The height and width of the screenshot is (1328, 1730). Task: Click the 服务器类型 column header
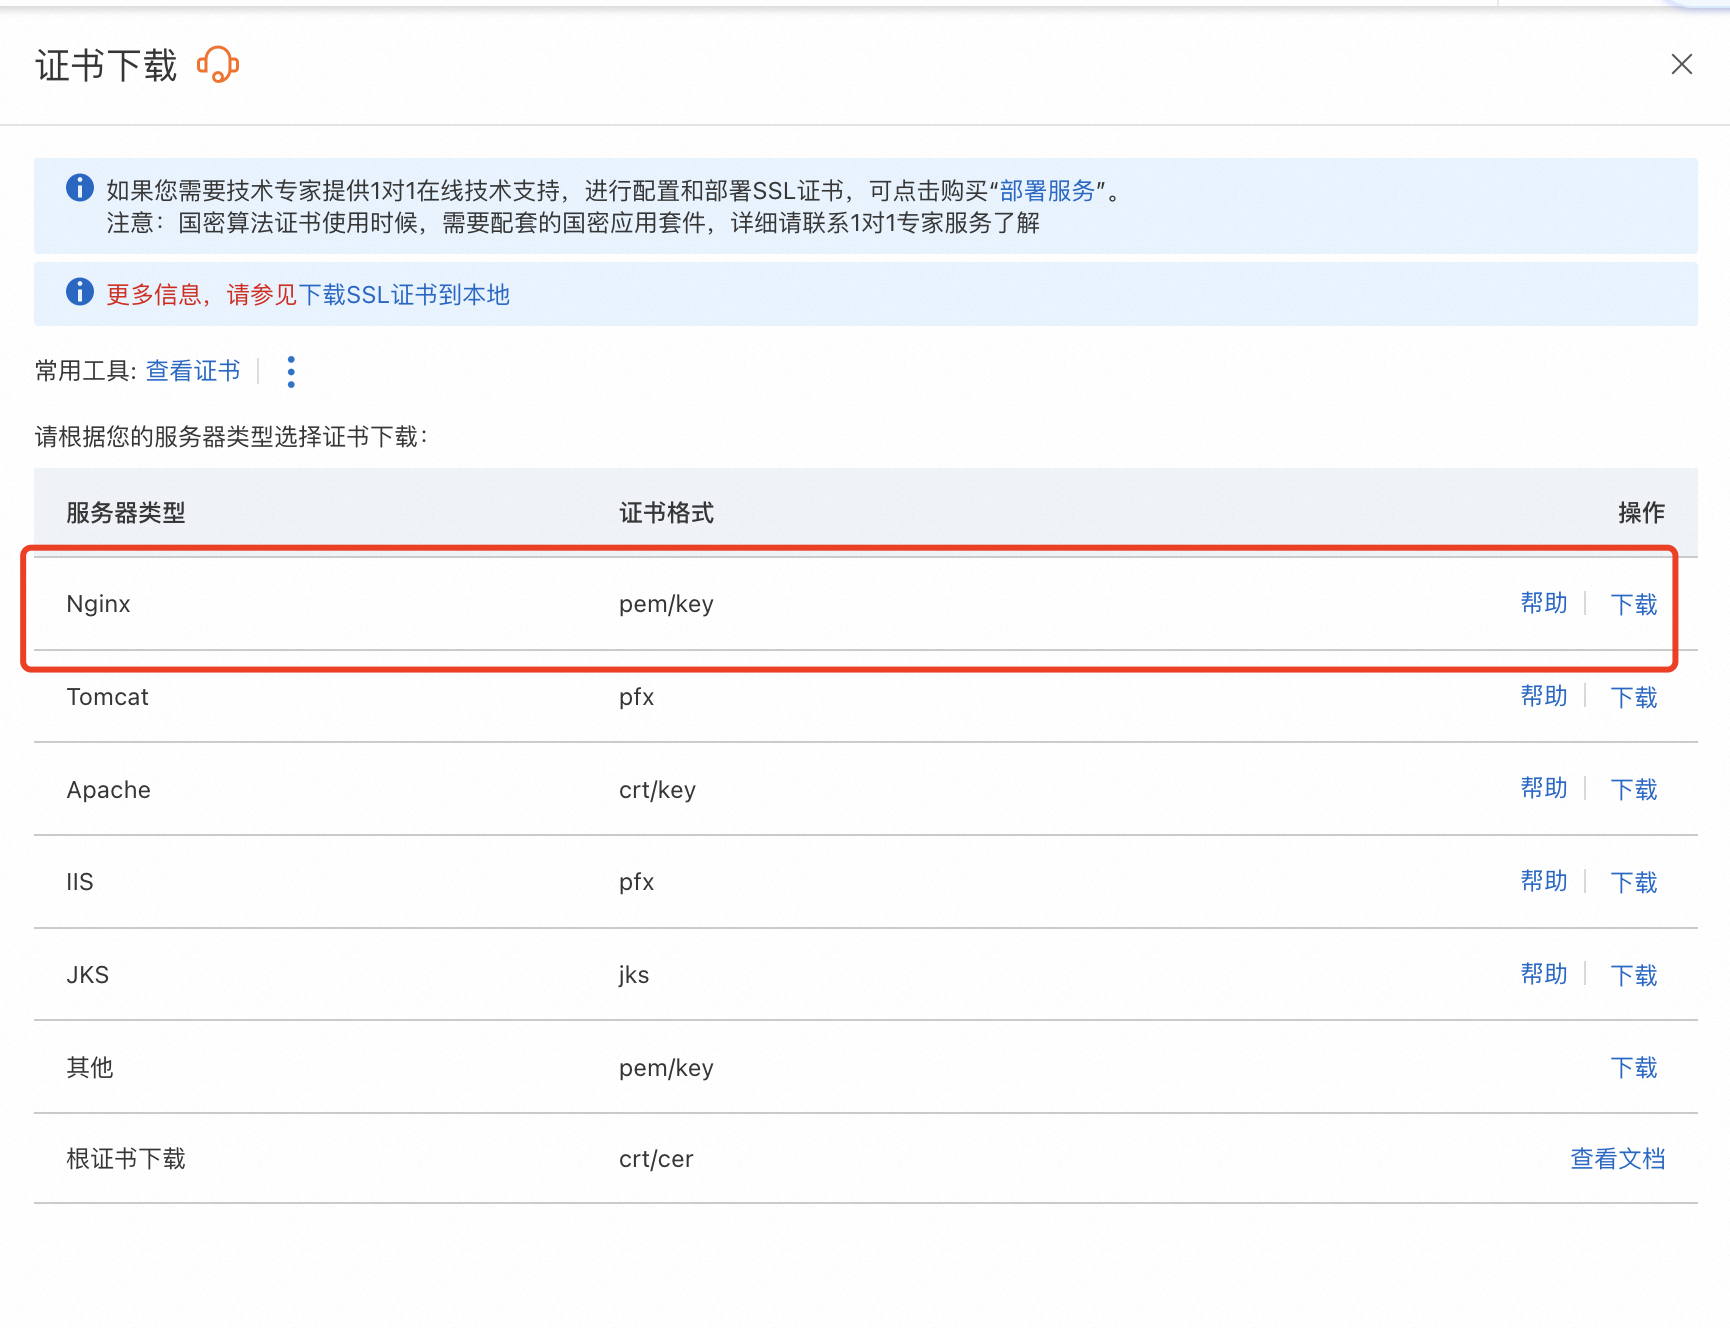pyautogui.click(x=126, y=513)
